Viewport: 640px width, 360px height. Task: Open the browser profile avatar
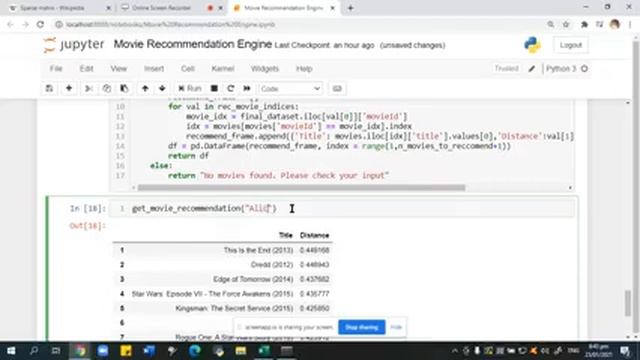point(615,24)
